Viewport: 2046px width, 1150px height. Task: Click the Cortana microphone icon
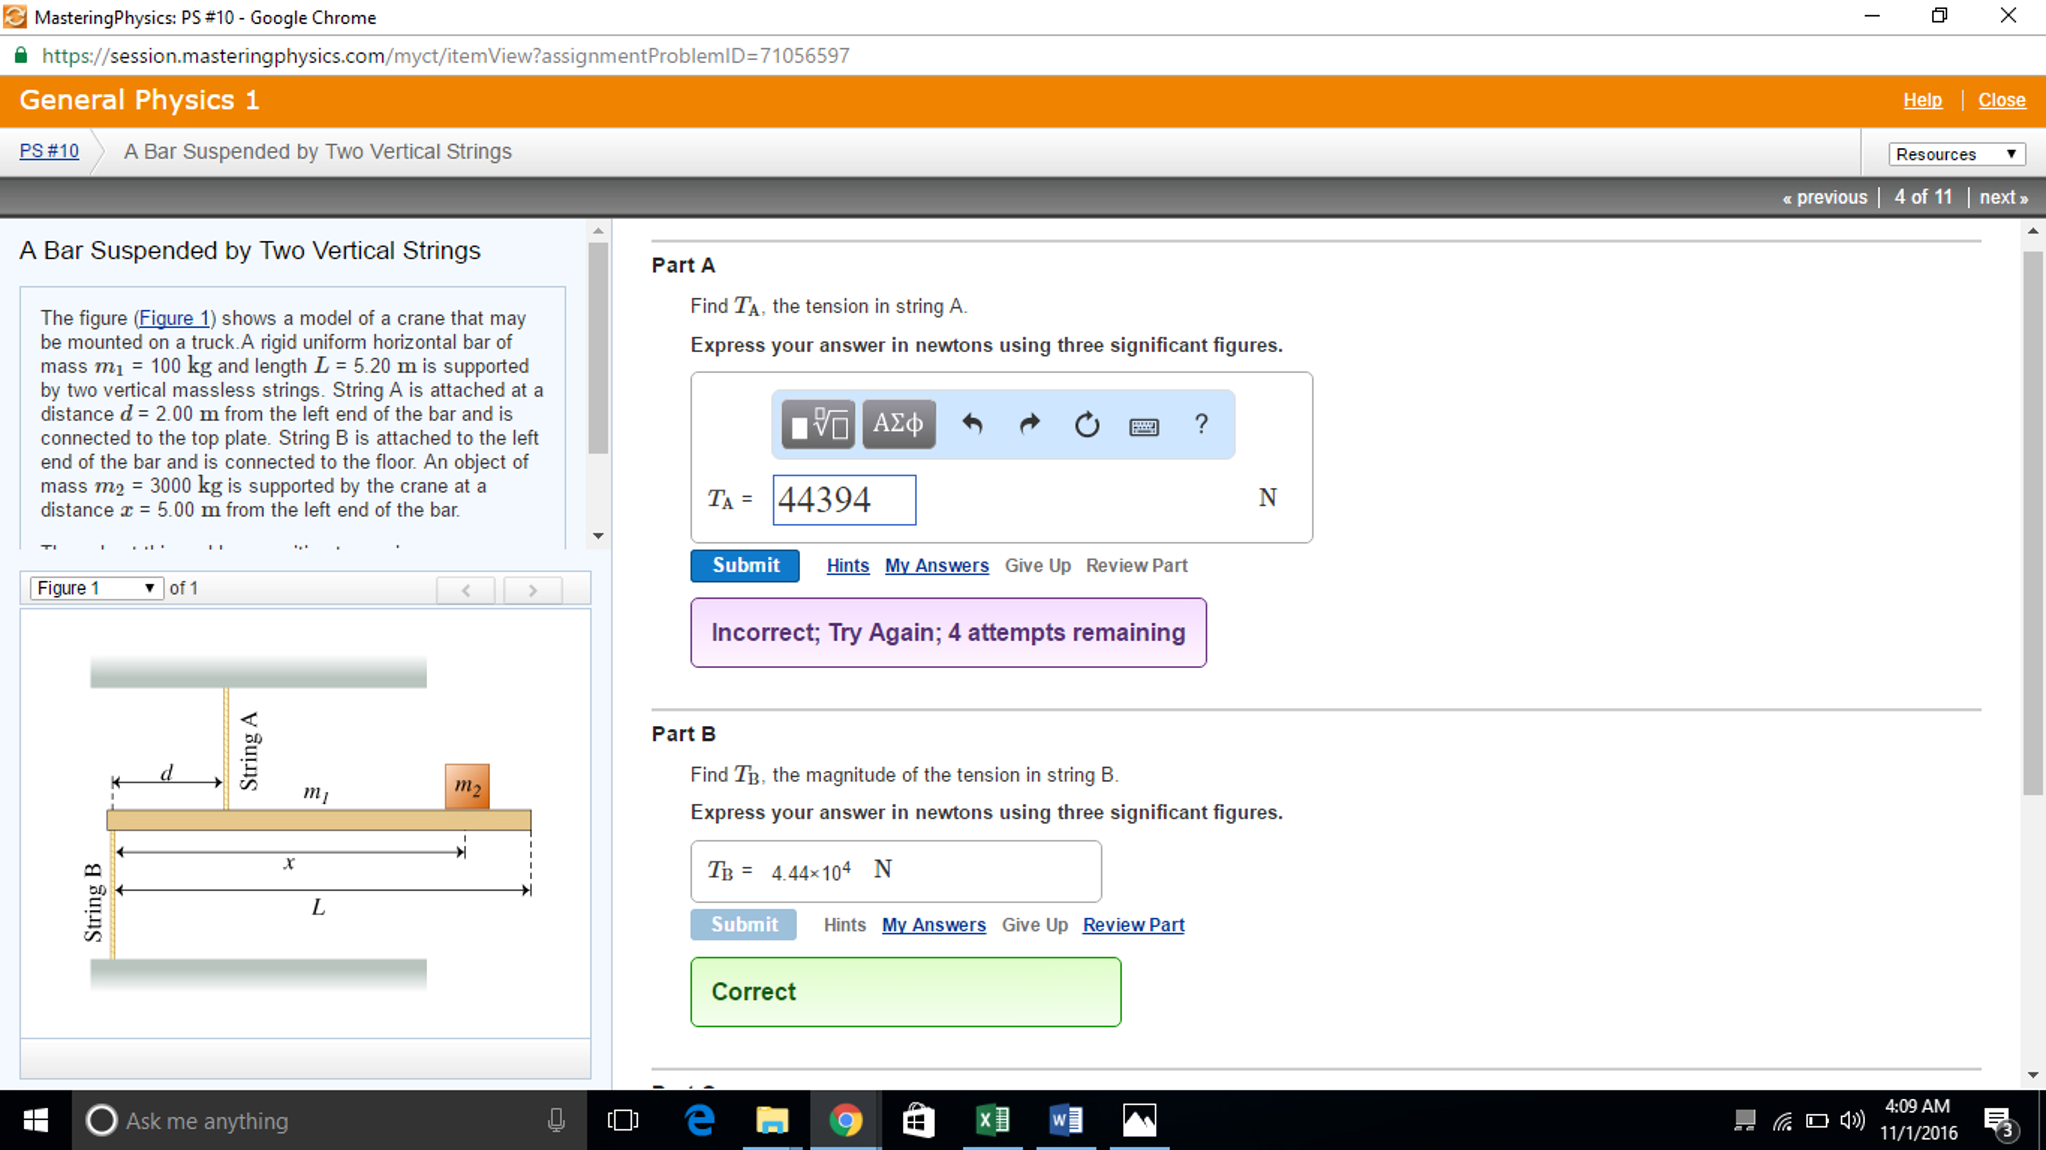click(x=556, y=1120)
